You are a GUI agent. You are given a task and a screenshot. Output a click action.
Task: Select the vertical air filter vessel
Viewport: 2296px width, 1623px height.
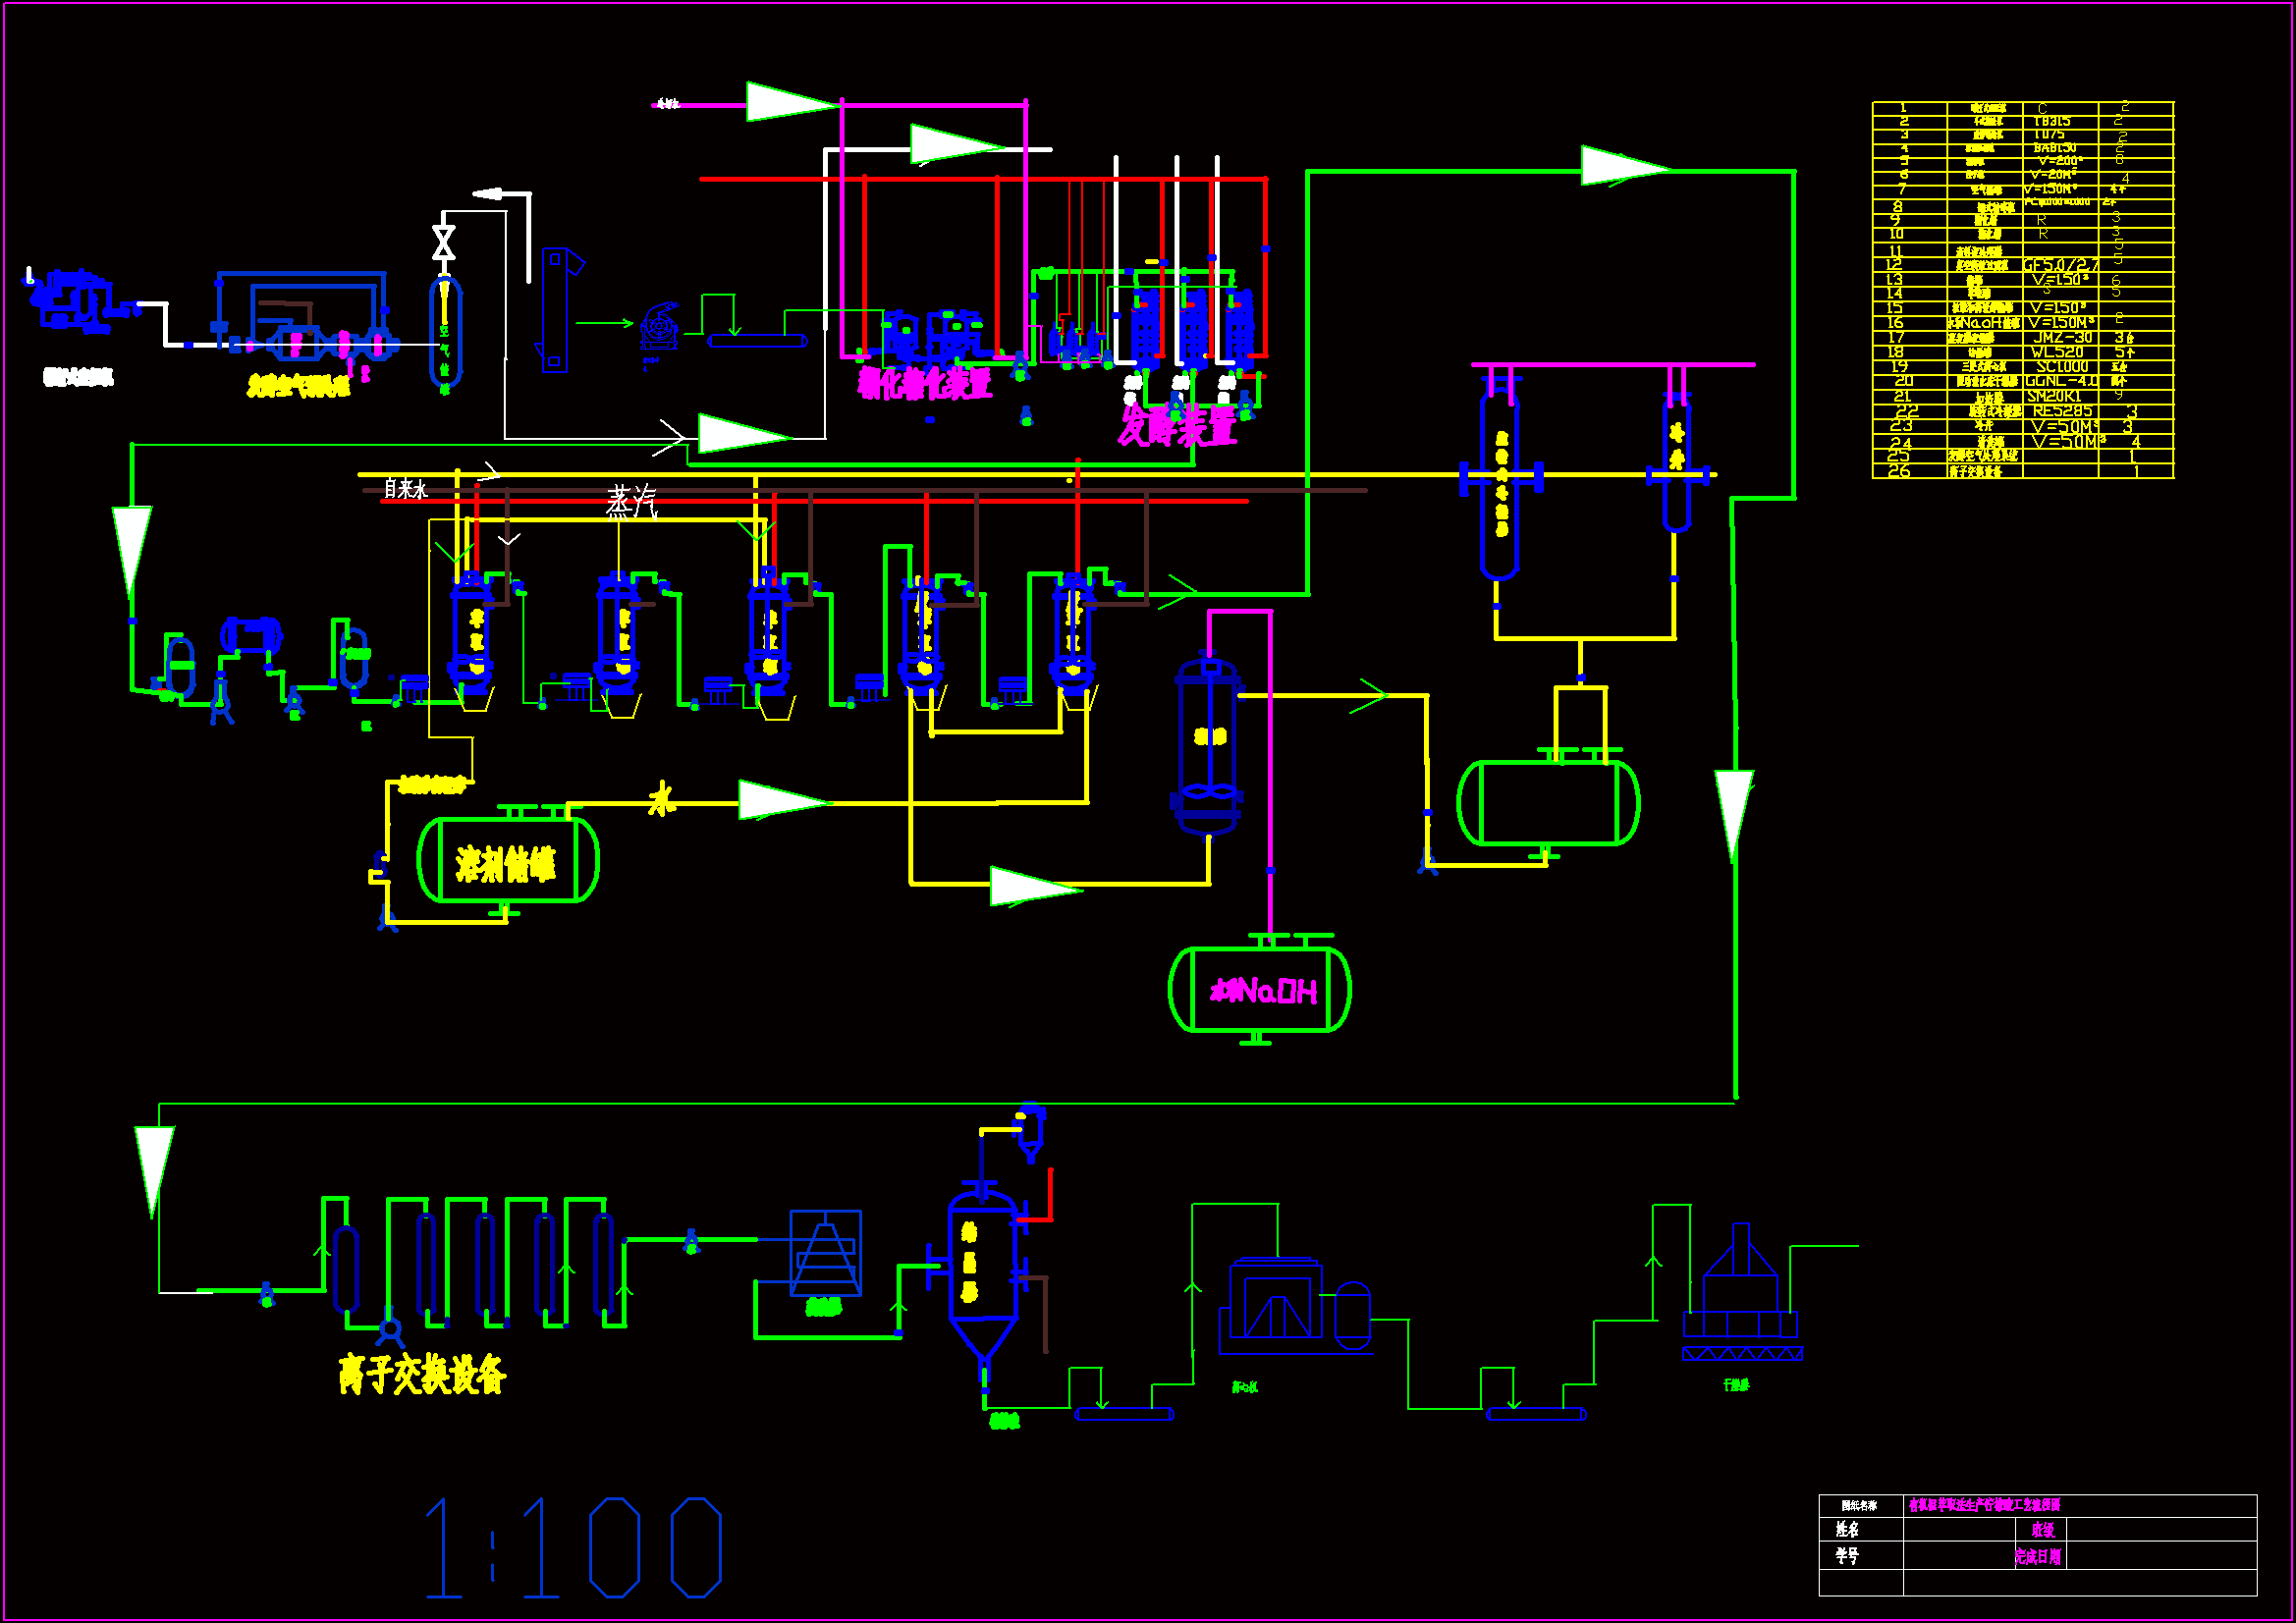445,333
